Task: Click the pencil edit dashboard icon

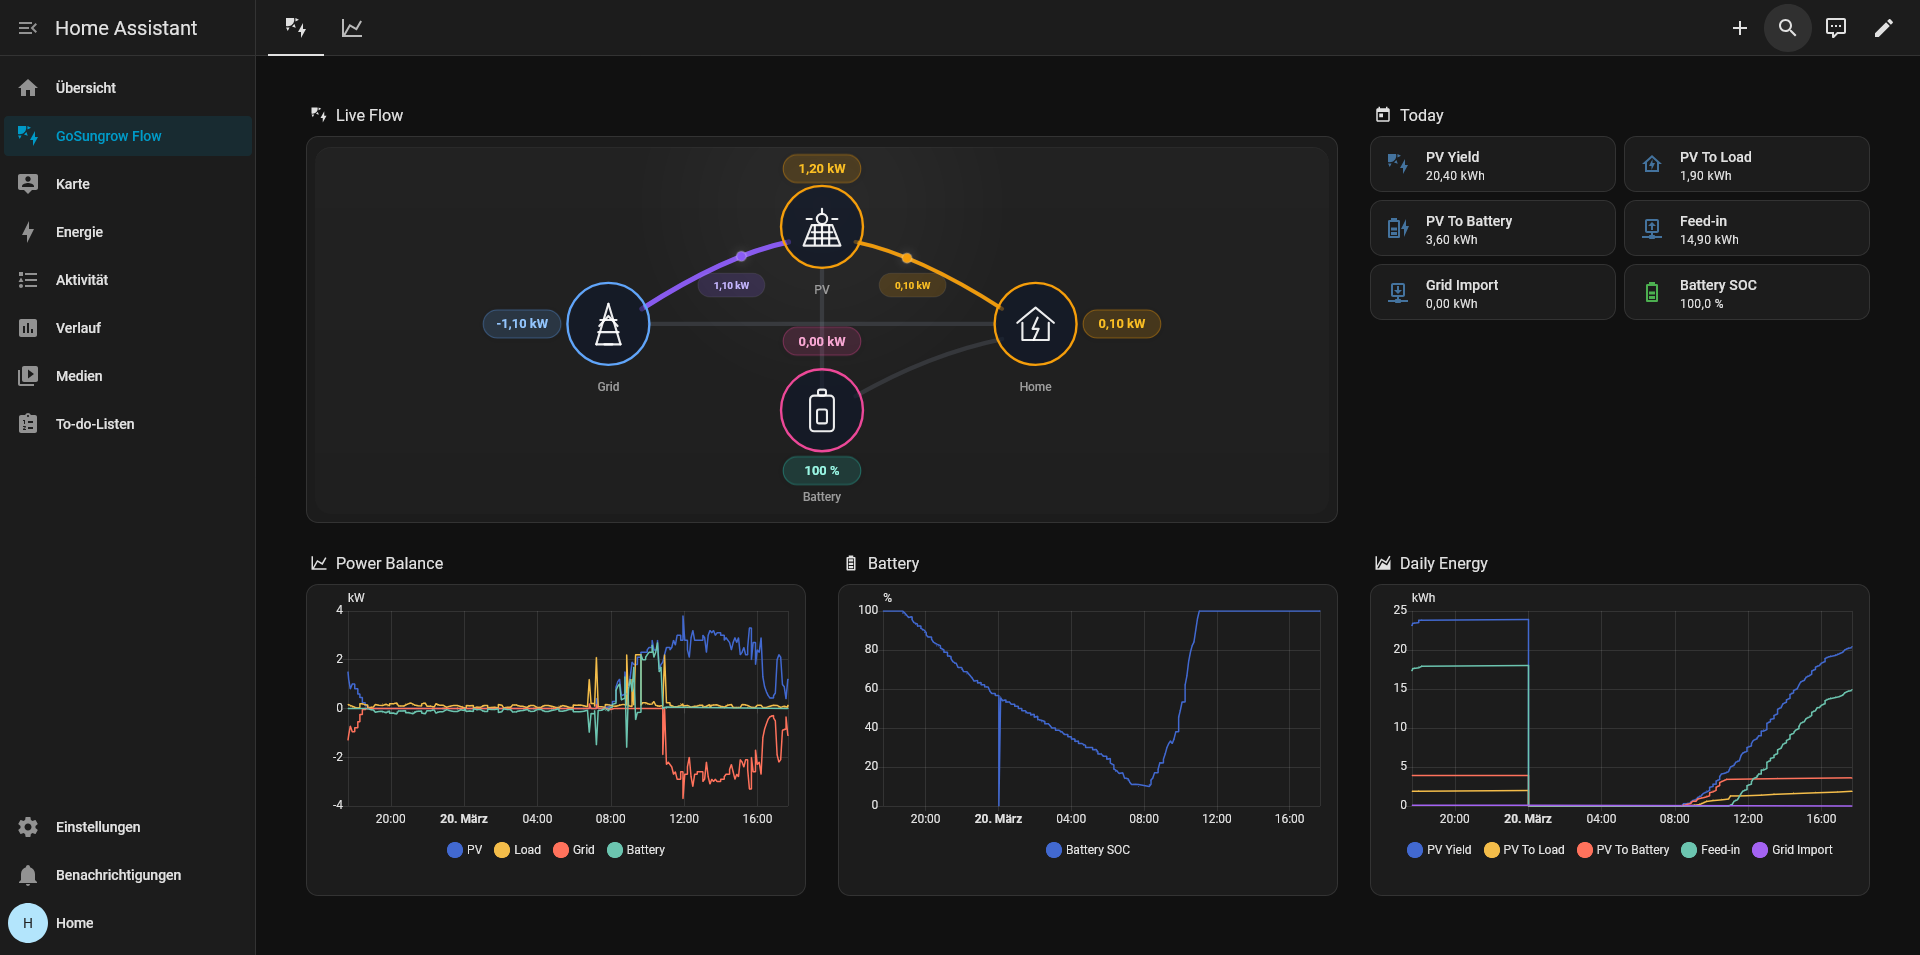Action: [1883, 28]
